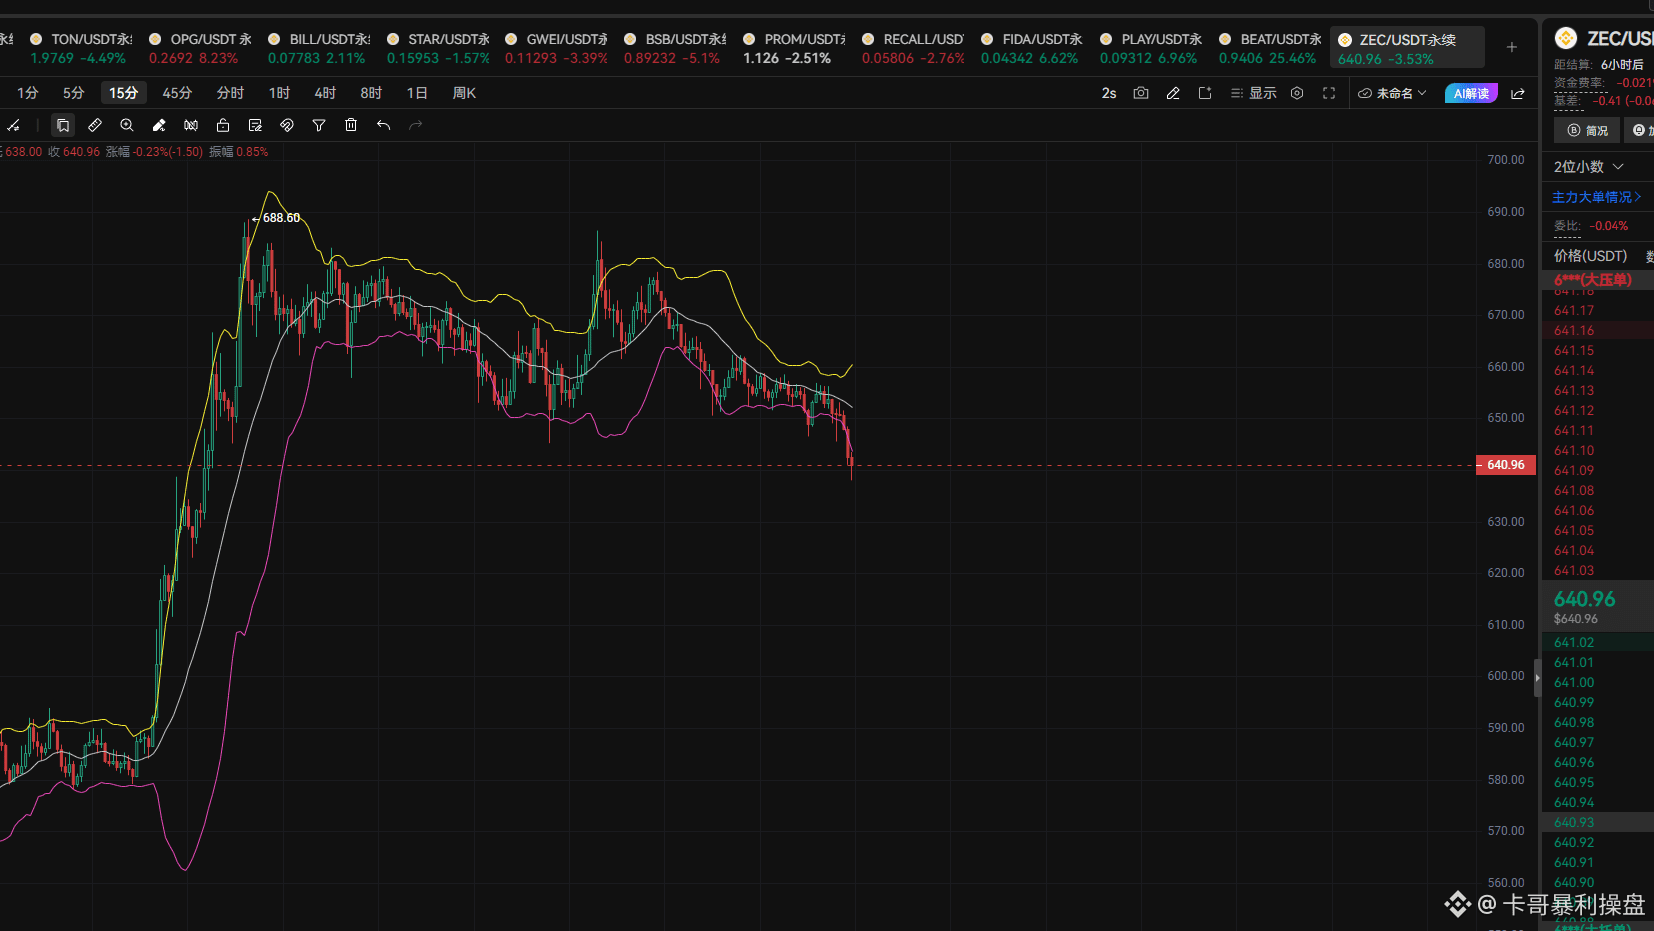Click the ruler measure tool icon
The width and height of the screenshot is (1654, 931).
[95, 125]
